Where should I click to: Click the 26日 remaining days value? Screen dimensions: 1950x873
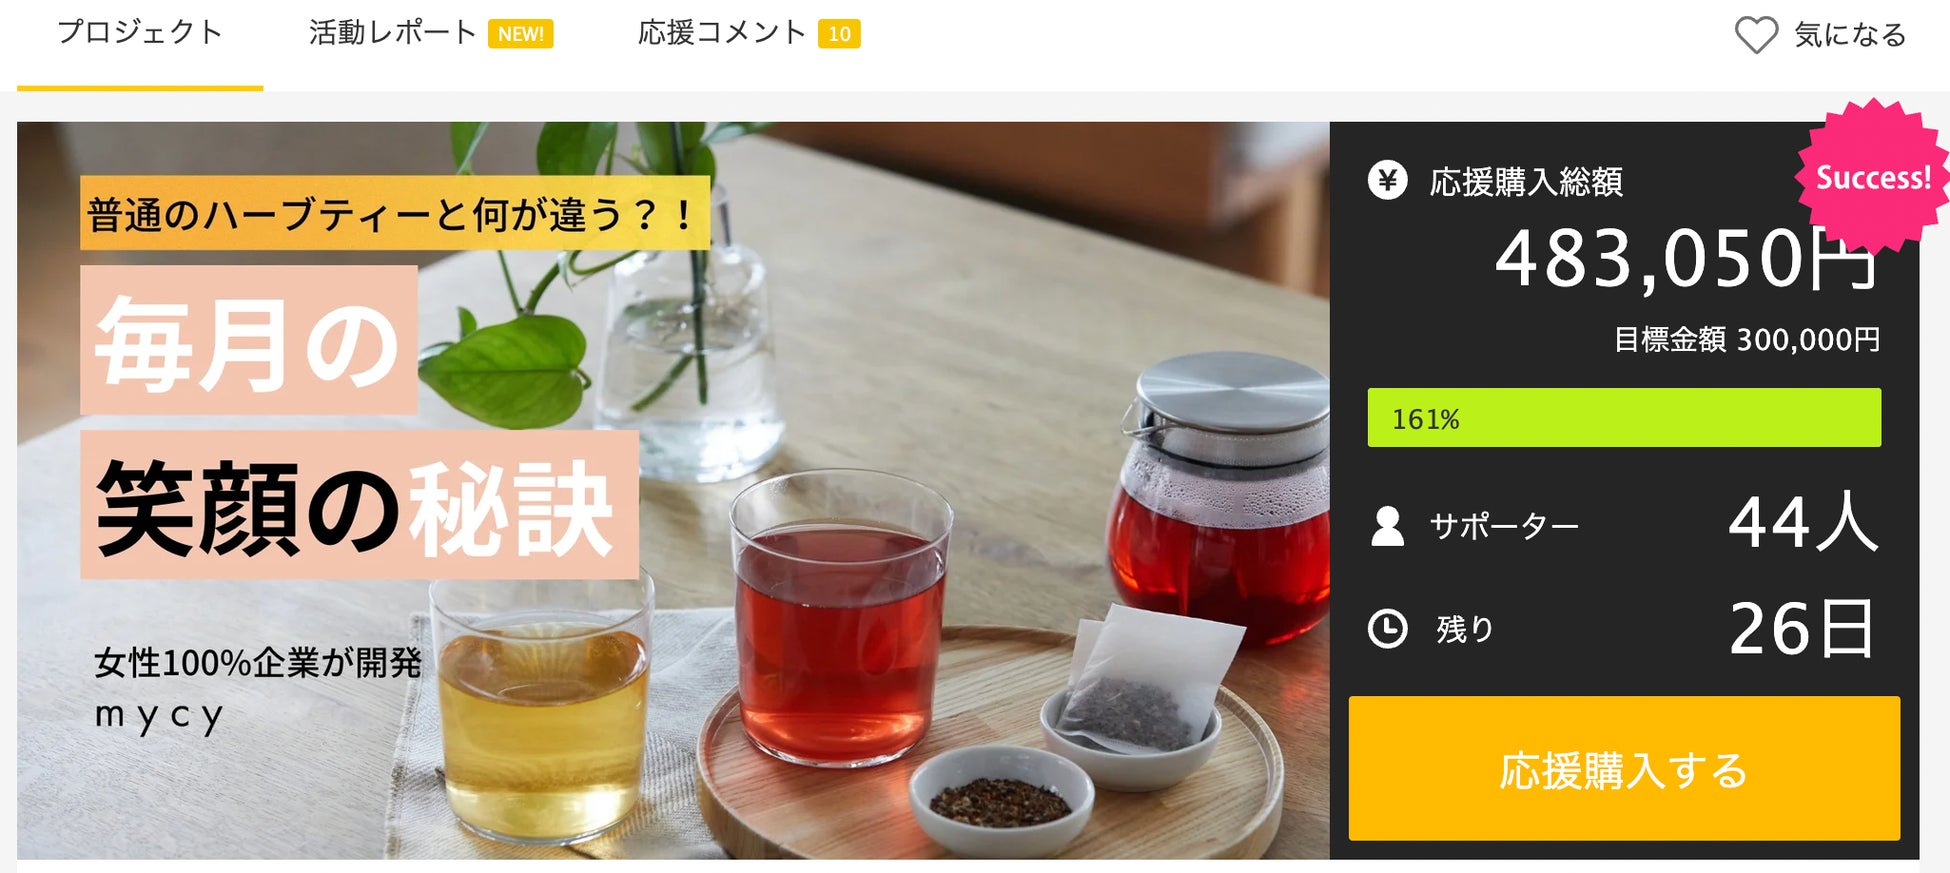(1802, 629)
